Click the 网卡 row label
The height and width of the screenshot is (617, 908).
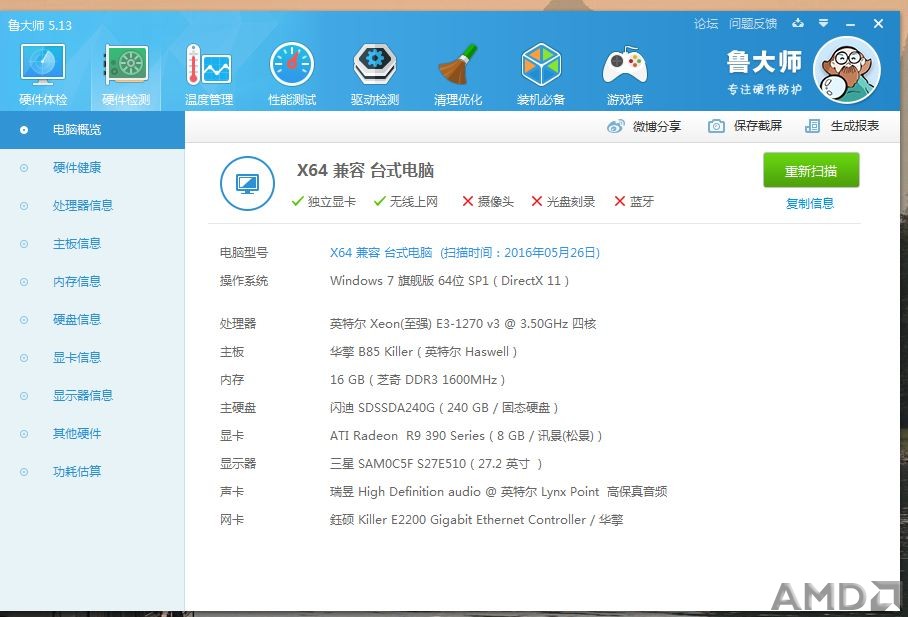(232, 520)
